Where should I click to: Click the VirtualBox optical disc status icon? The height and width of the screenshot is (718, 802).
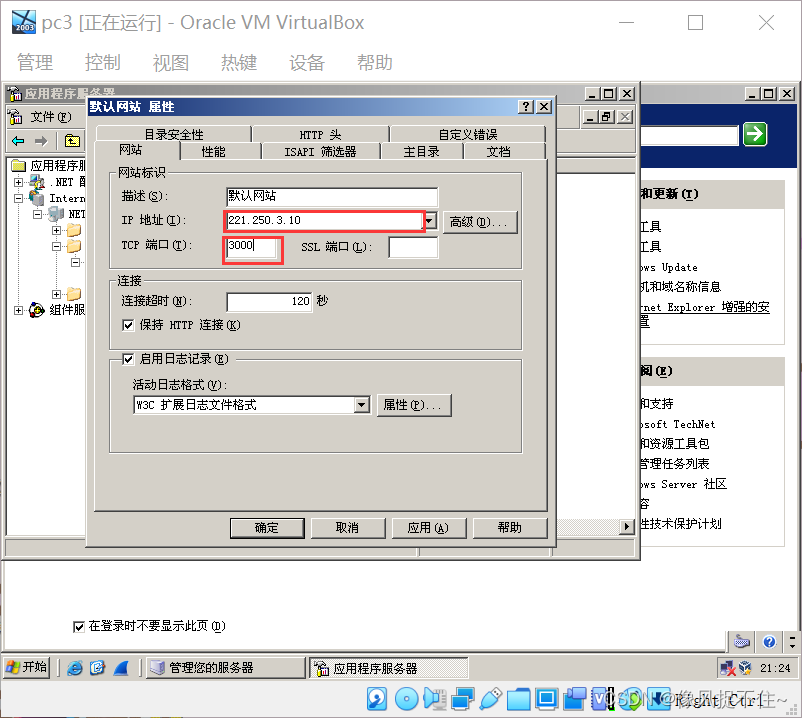pos(407,699)
